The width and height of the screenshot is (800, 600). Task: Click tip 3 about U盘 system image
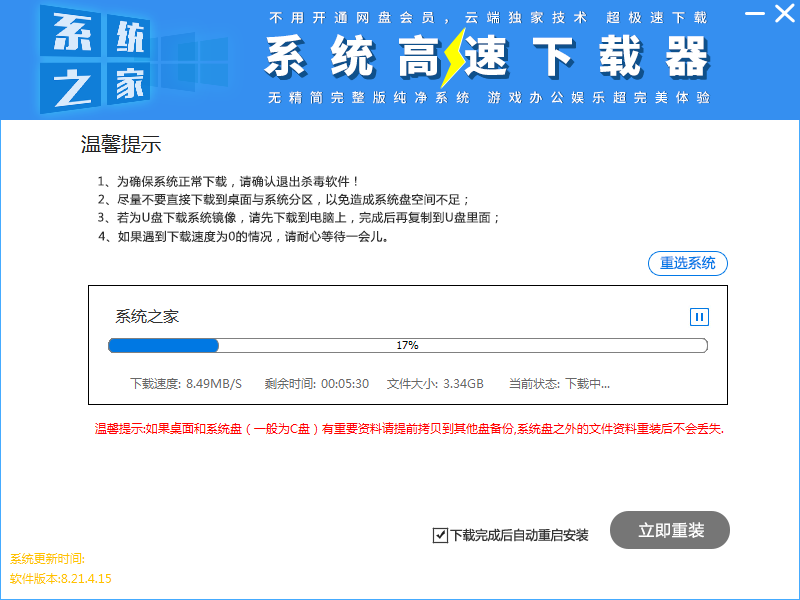click(298, 218)
